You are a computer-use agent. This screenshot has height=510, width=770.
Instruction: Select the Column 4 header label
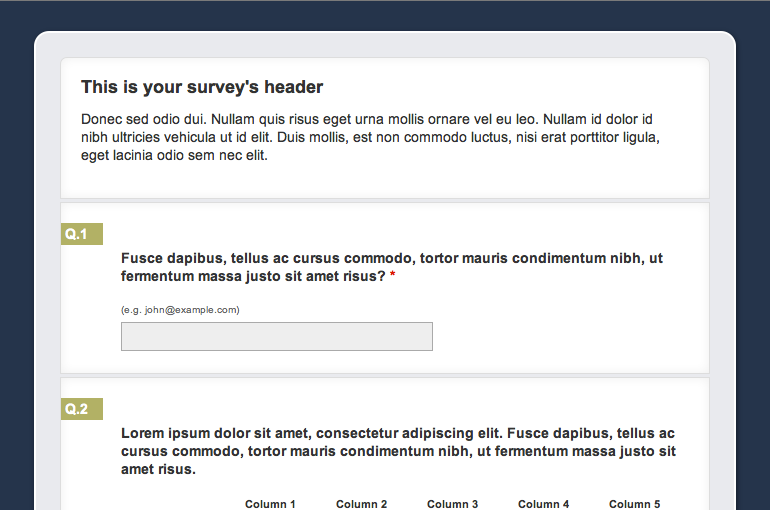pos(543,504)
